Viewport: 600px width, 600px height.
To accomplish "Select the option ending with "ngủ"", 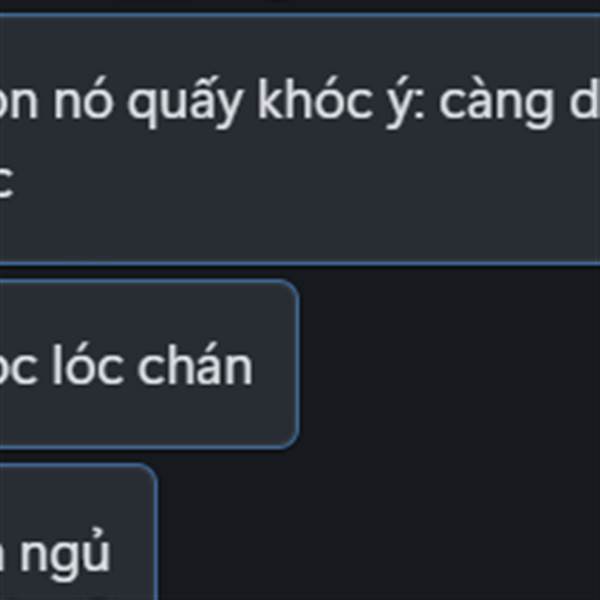I will 78,532.
